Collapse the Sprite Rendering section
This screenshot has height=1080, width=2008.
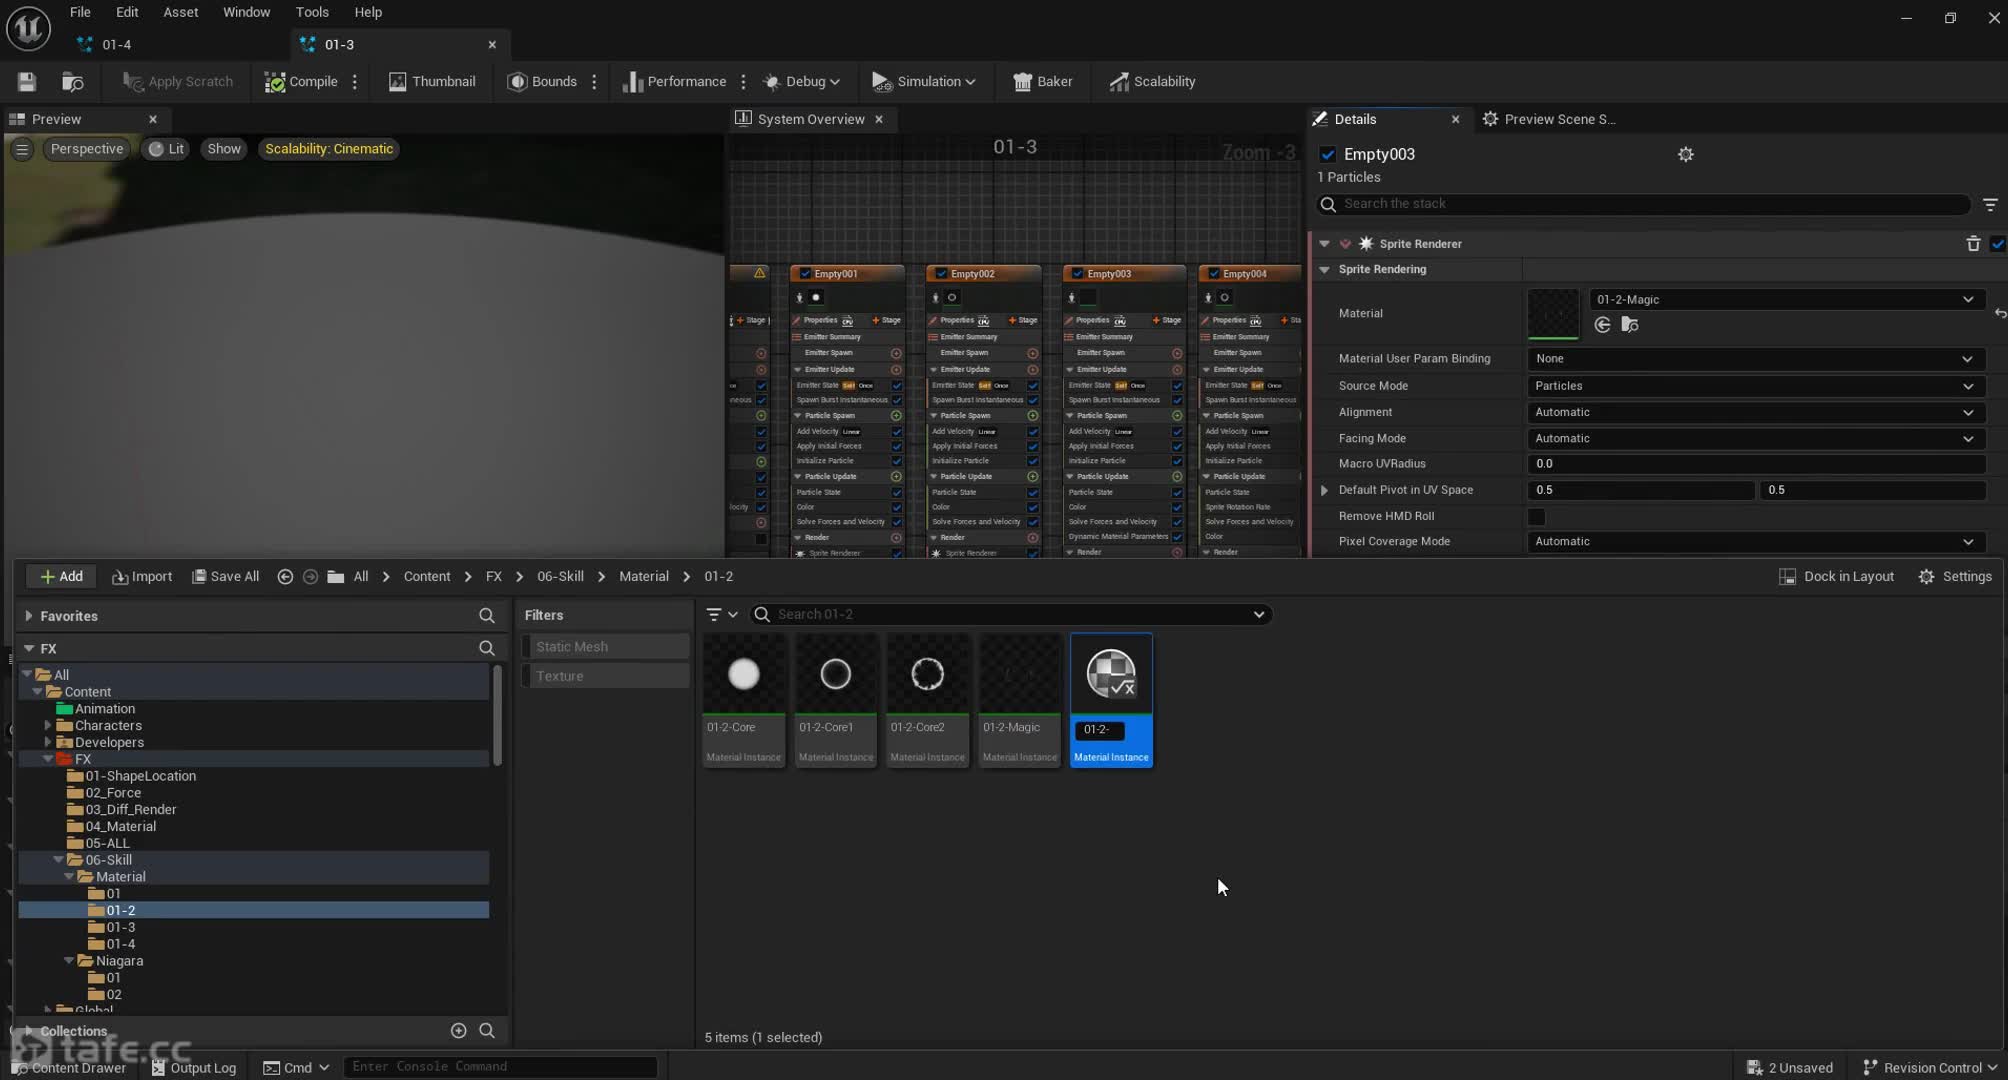(x=1325, y=270)
